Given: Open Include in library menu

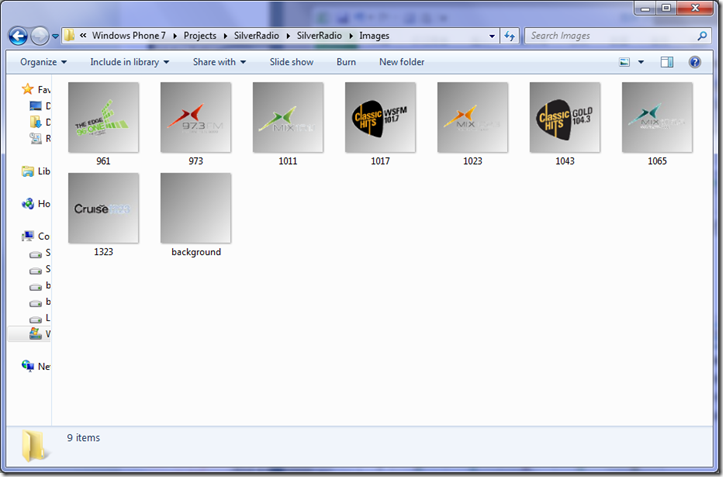Looking at the screenshot, I should point(130,62).
